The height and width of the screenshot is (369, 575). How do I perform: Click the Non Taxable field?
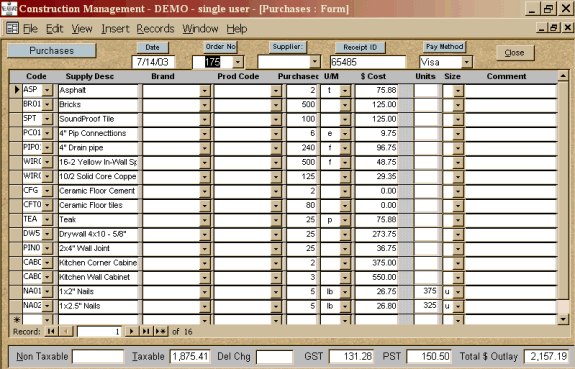pos(98,357)
